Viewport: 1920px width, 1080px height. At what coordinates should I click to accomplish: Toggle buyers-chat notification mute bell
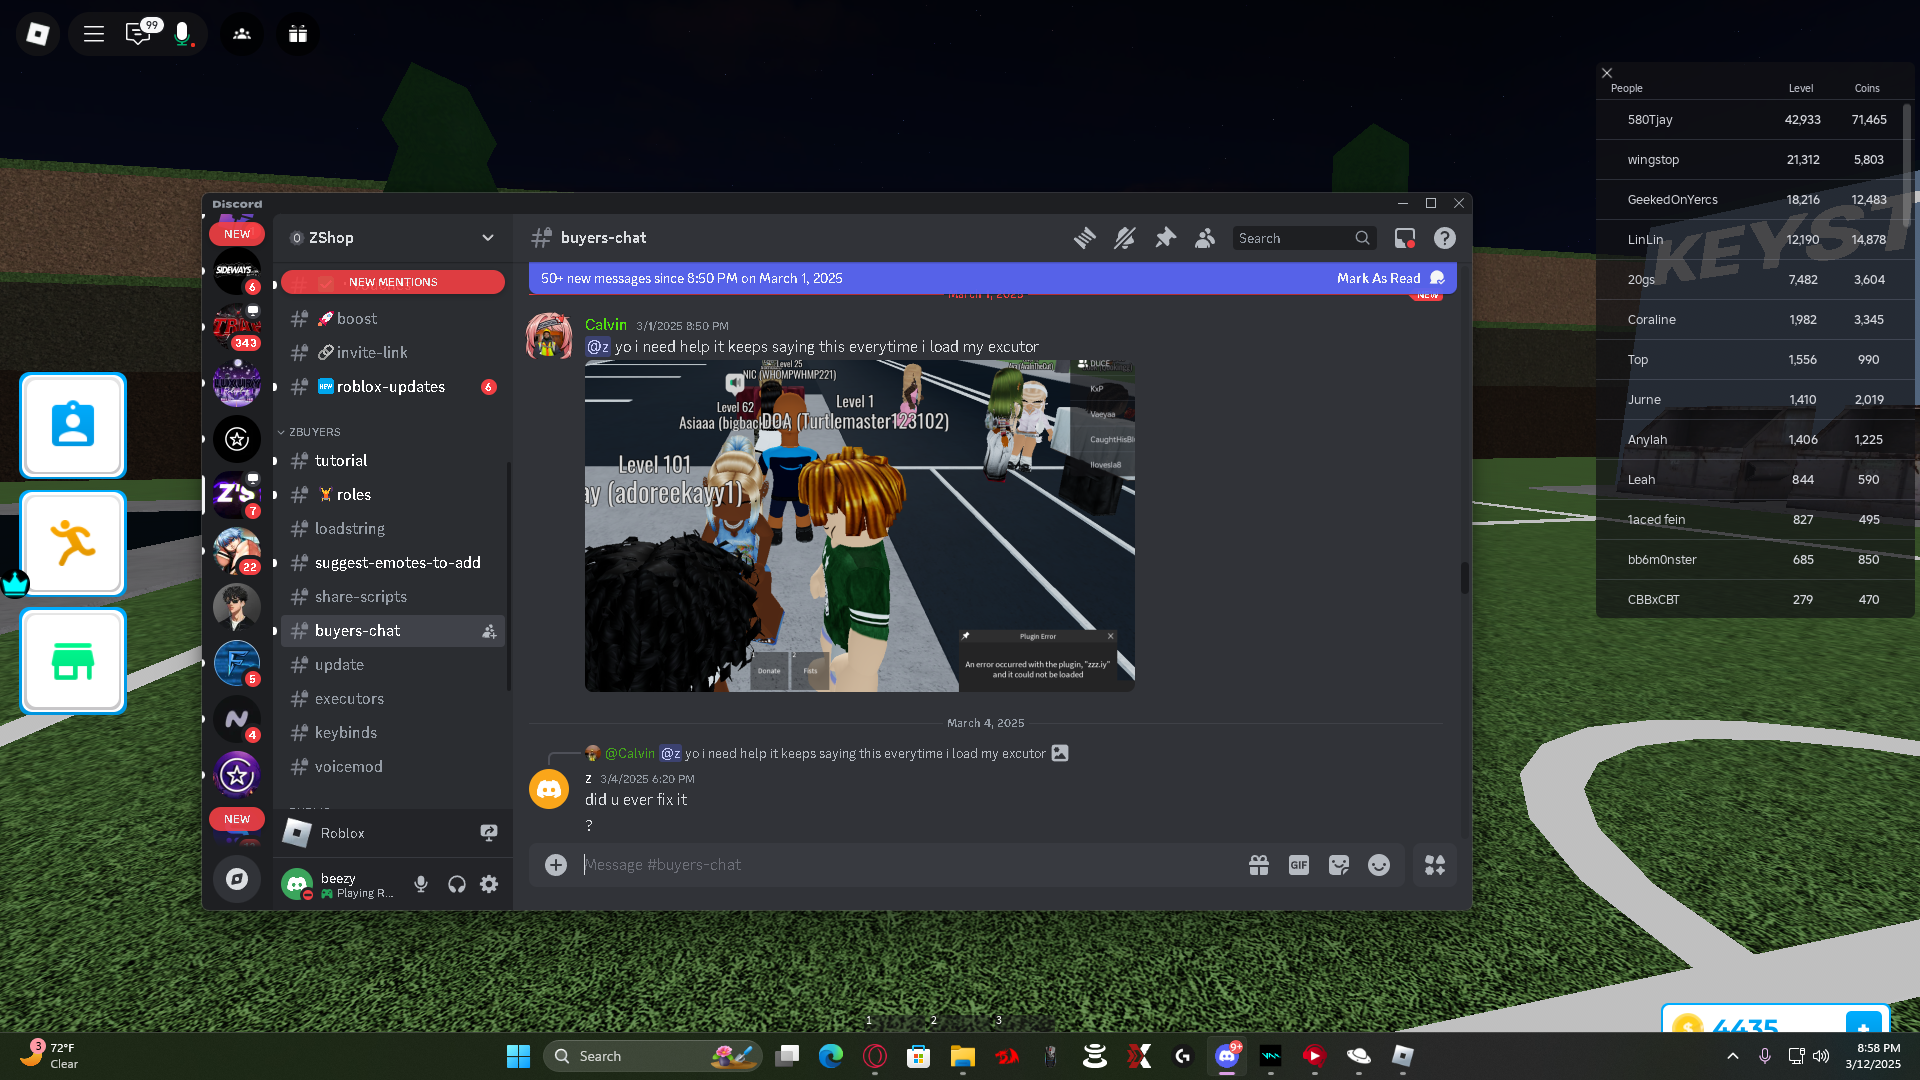1125,238
